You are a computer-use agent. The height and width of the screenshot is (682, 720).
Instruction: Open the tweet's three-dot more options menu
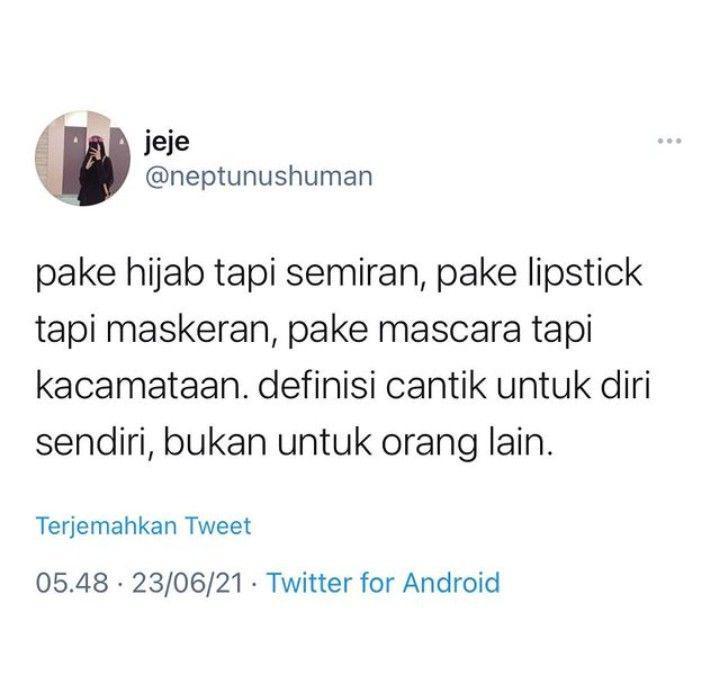click(x=669, y=141)
